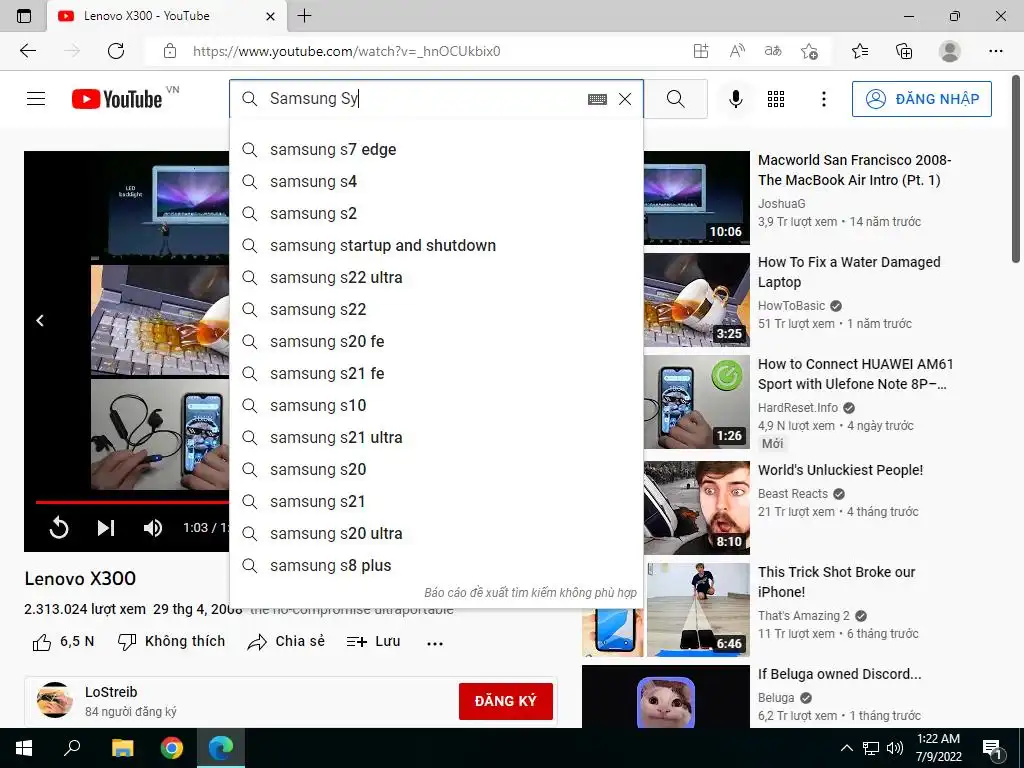
Task: Subscribe with ĐĂNG KÝ button
Action: 505,701
